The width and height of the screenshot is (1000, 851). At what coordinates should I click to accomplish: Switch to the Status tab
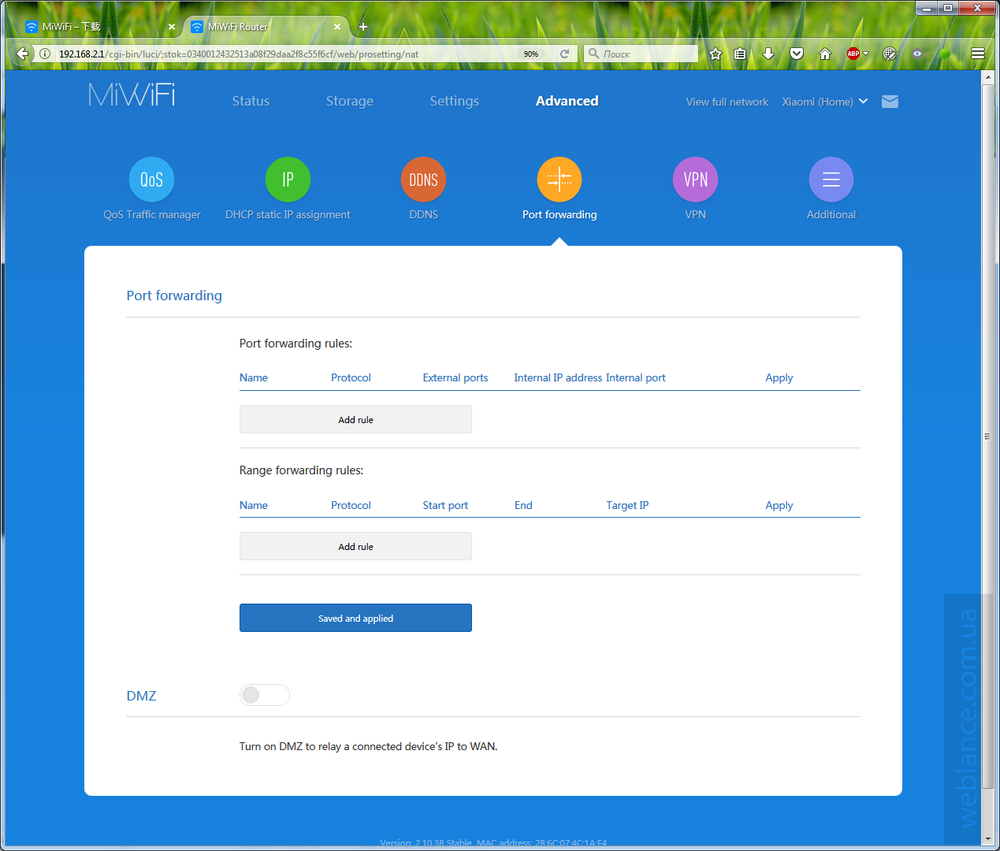pos(251,101)
